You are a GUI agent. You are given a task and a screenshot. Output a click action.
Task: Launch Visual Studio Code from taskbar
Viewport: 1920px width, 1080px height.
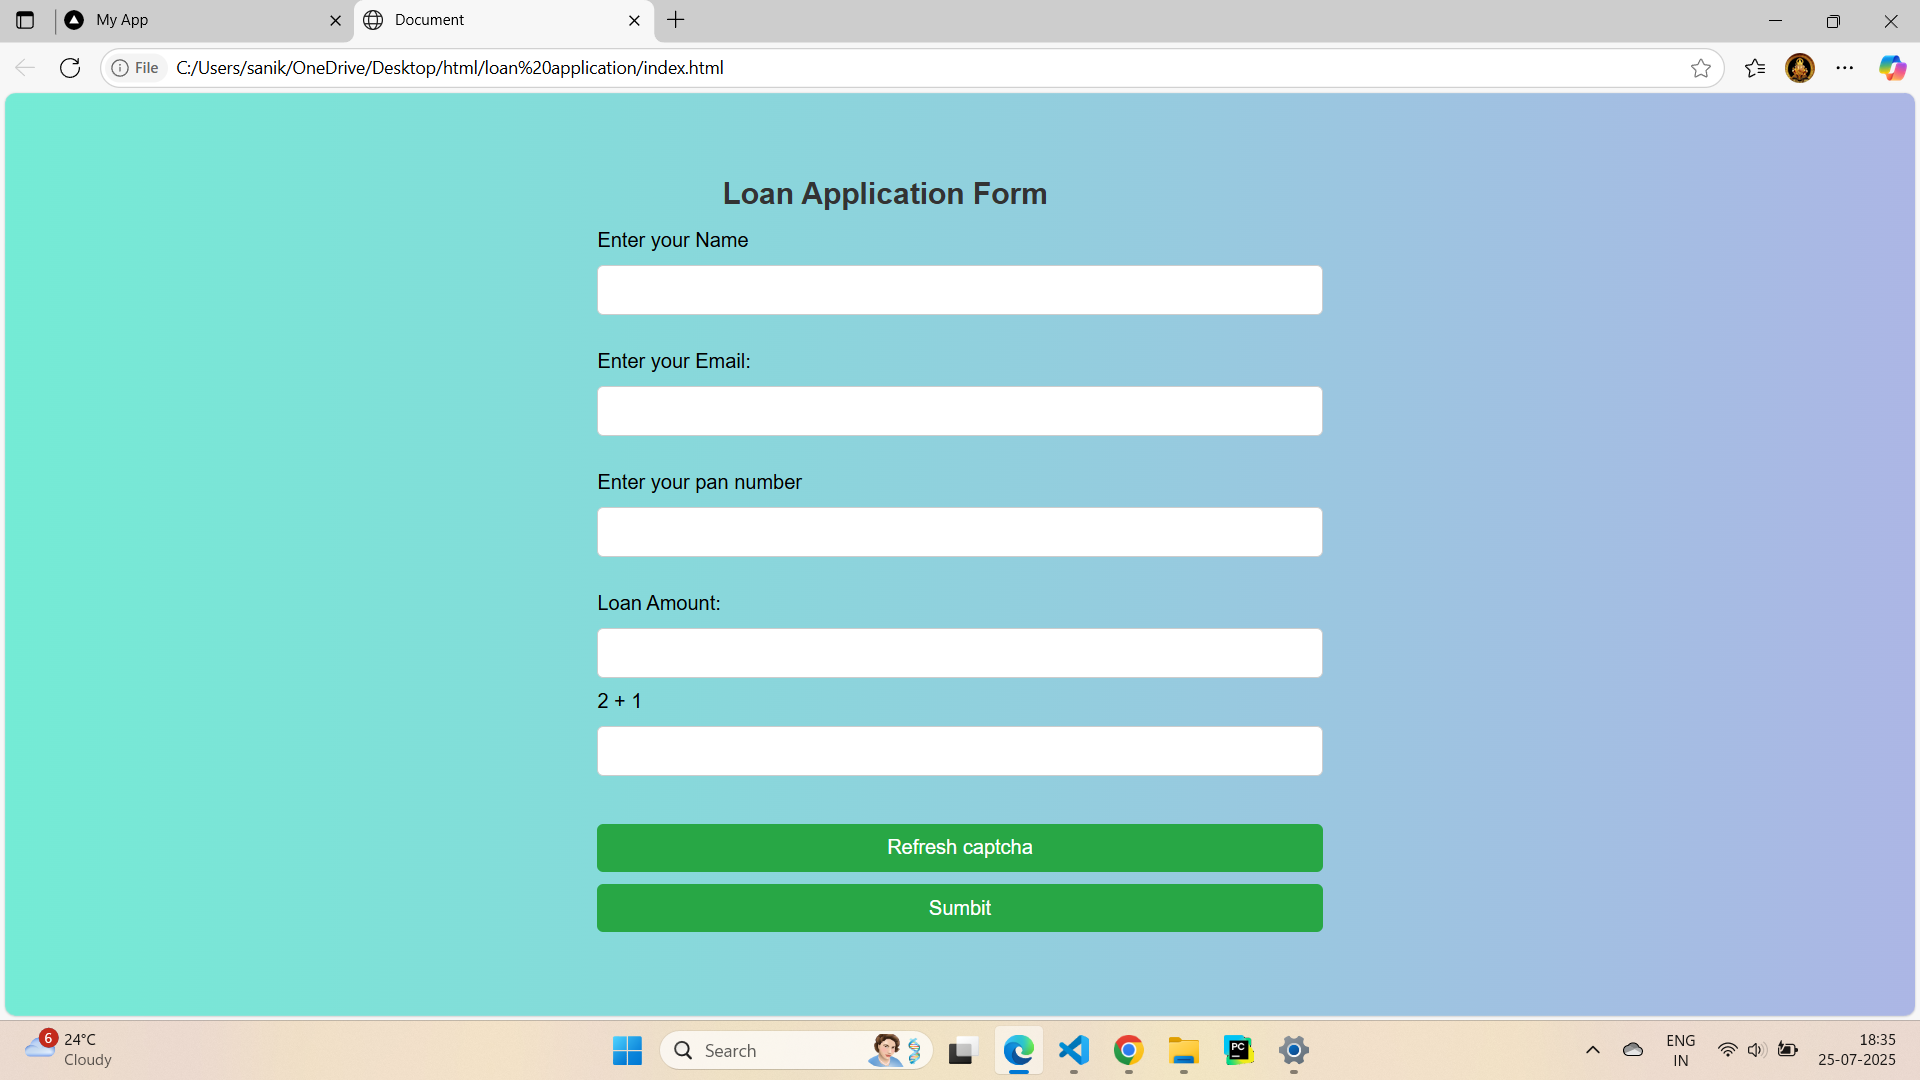click(1073, 1051)
